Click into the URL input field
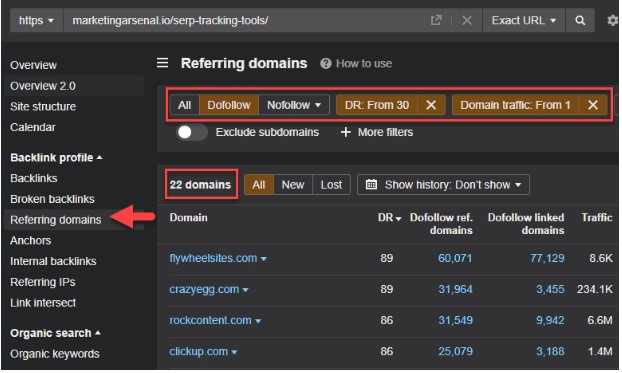The width and height of the screenshot is (622, 373). click(x=246, y=20)
